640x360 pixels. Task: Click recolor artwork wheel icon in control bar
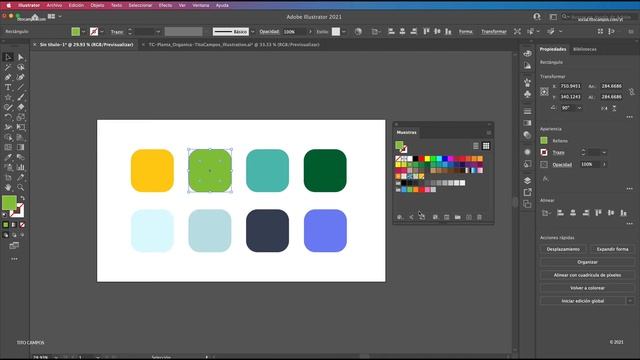click(358, 31)
